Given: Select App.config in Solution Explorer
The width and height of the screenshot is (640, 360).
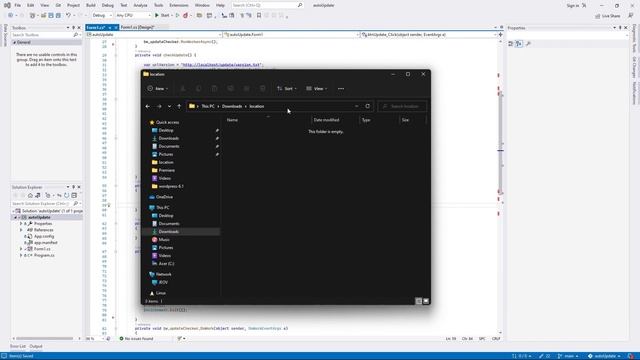Looking at the screenshot, I should pos(44,236).
